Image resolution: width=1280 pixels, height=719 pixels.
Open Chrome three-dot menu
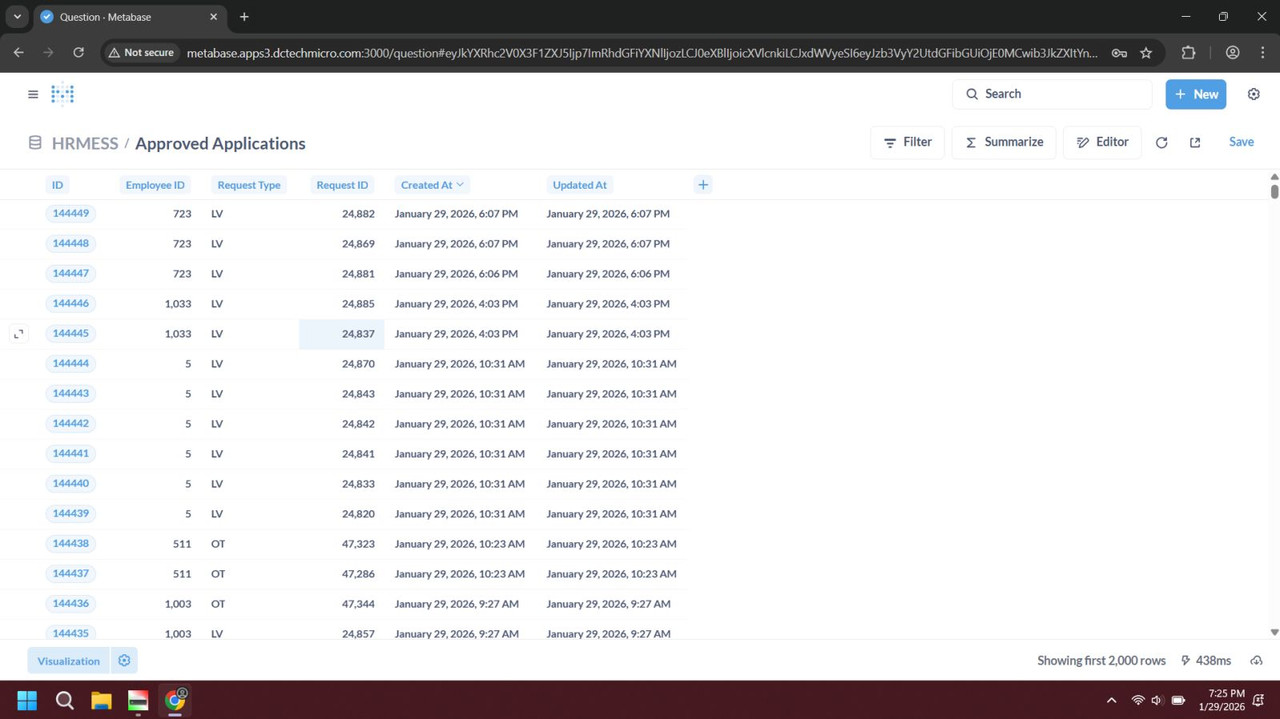click(x=1262, y=52)
